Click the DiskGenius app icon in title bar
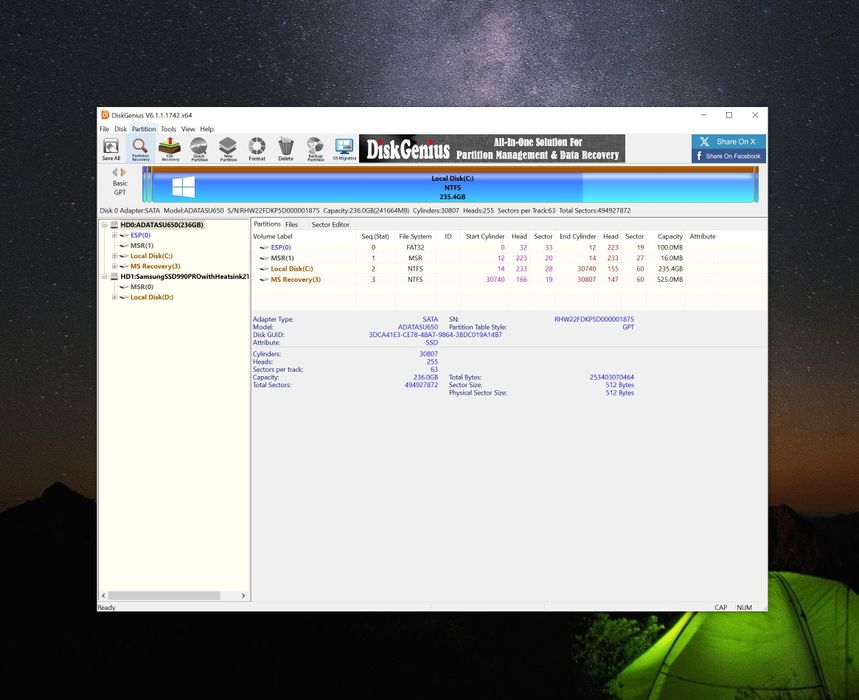Screen dimensions: 859x700 pos(105,115)
